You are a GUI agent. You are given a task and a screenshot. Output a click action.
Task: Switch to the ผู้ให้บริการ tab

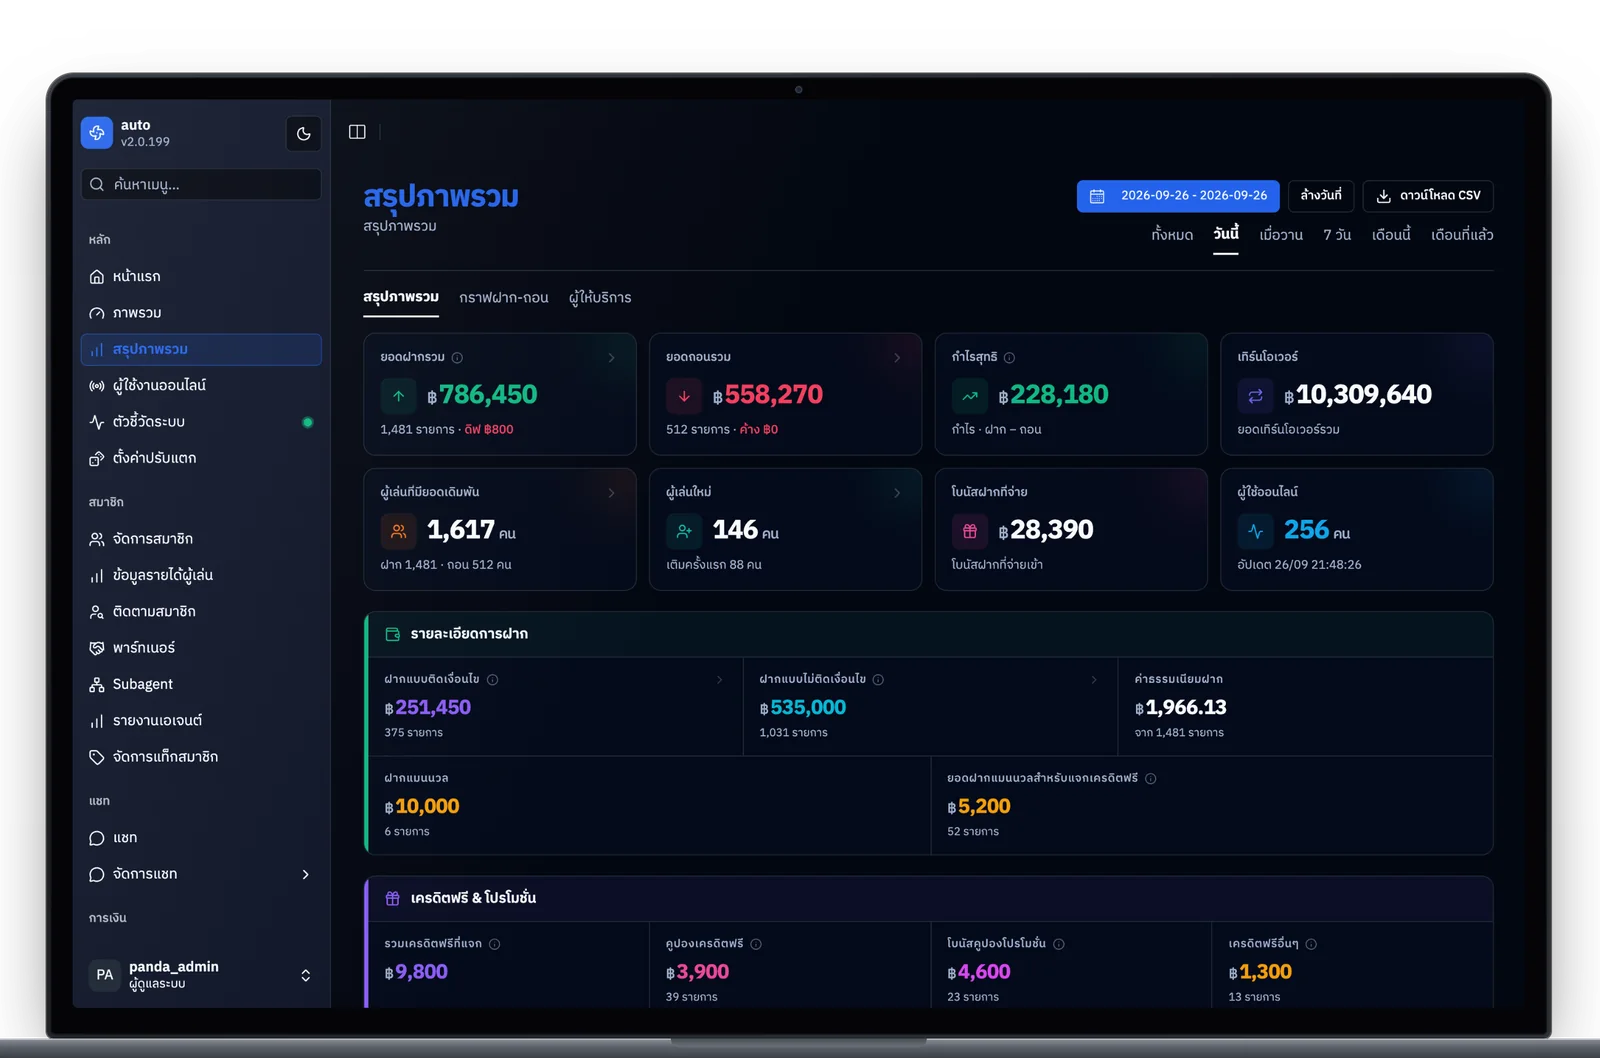coord(600,298)
